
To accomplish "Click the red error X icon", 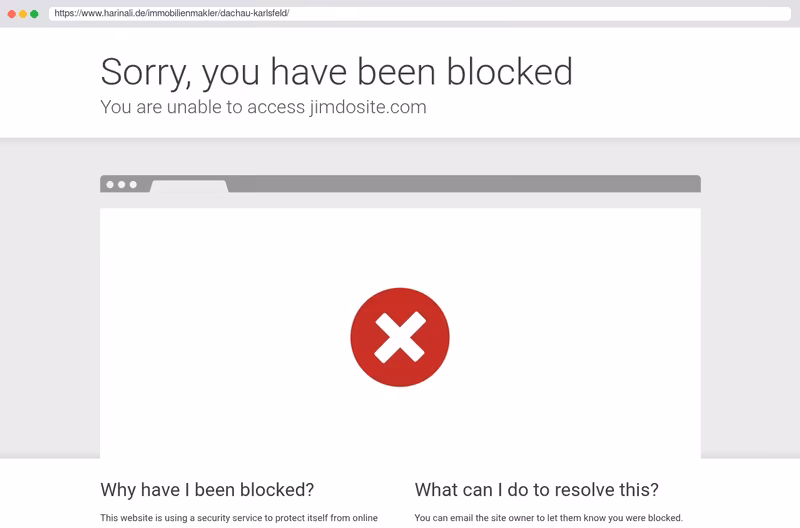I will pos(399,337).
